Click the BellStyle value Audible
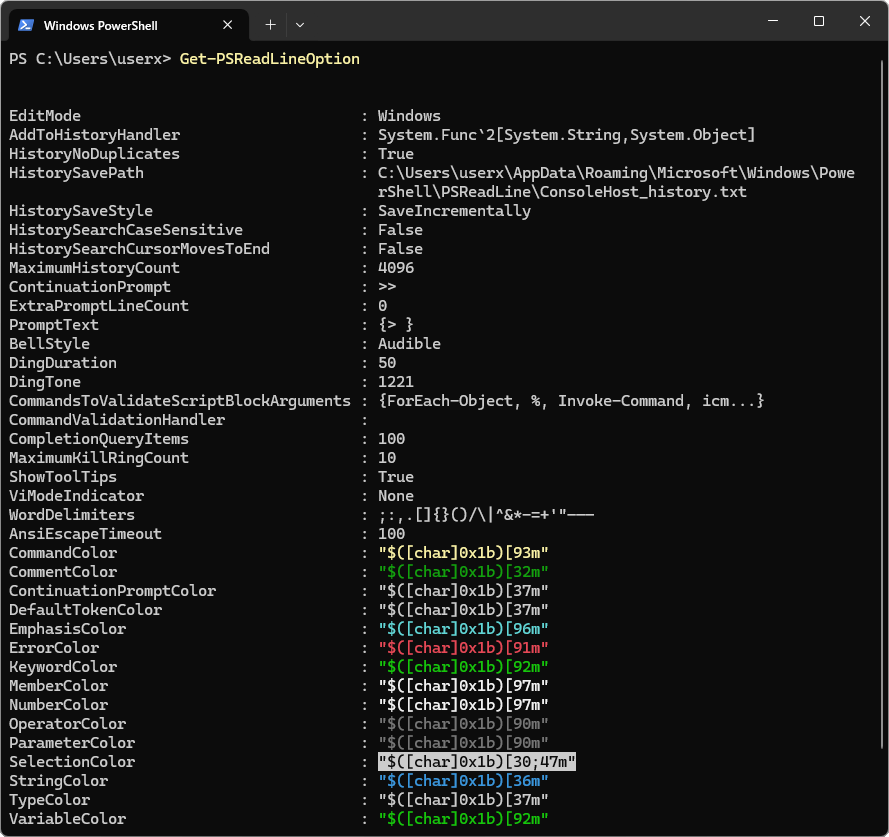Viewport: 889px width, 837px height. point(409,344)
